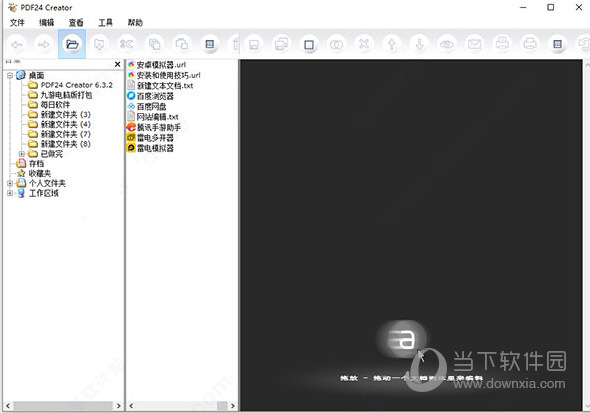
Task: Select the 新建文件夹 (4) folder
Action: coord(65,124)
